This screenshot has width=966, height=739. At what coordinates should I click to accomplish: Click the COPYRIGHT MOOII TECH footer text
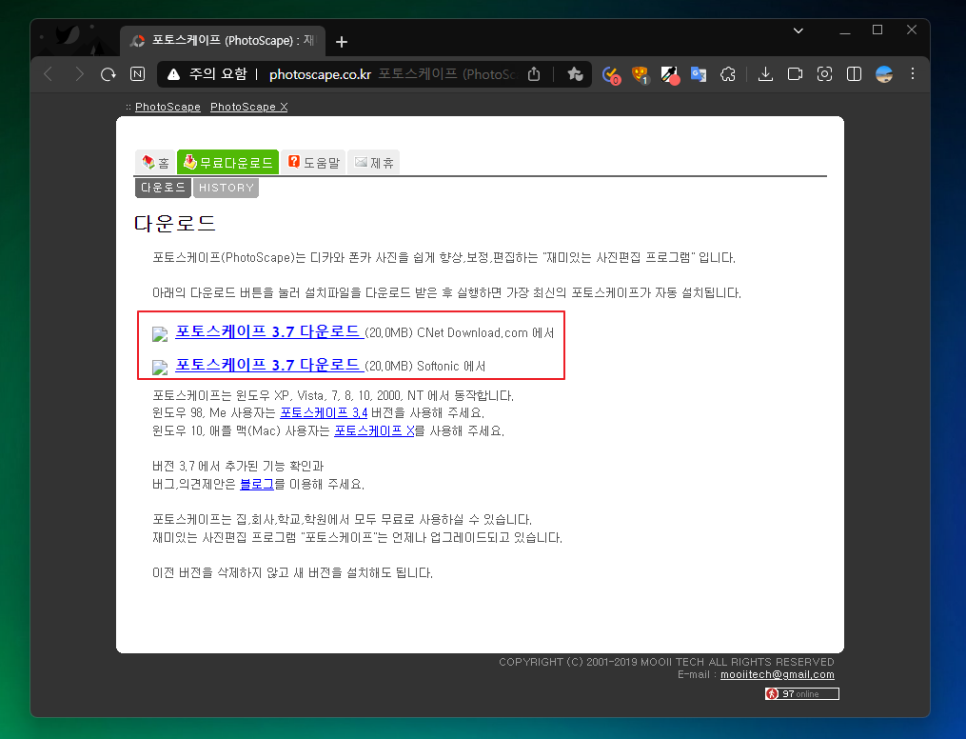point(667,662)
